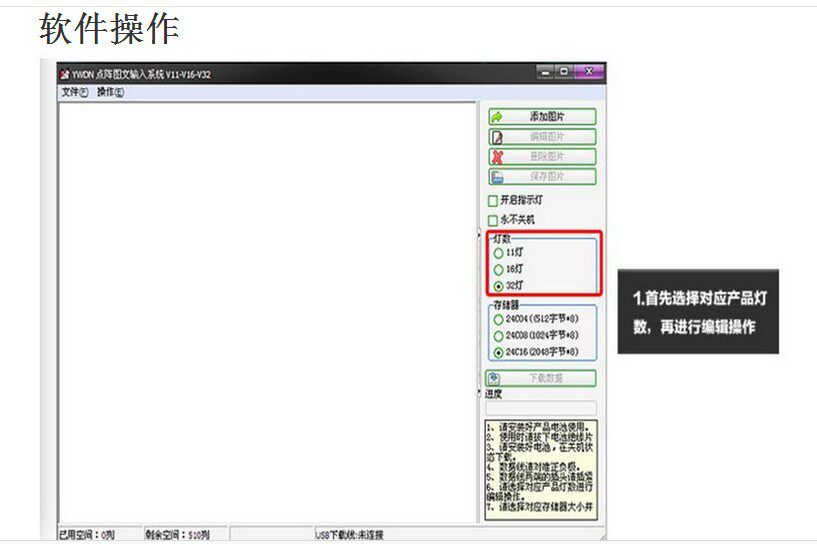
Task: Click the 添加图片 button label
Action: click(547, 117)
